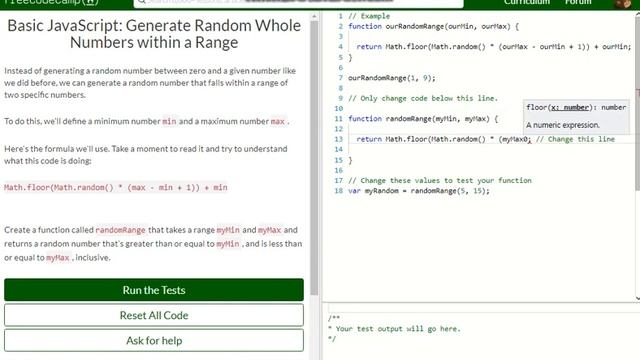Click the search magnifier icon

pos(141,2)
